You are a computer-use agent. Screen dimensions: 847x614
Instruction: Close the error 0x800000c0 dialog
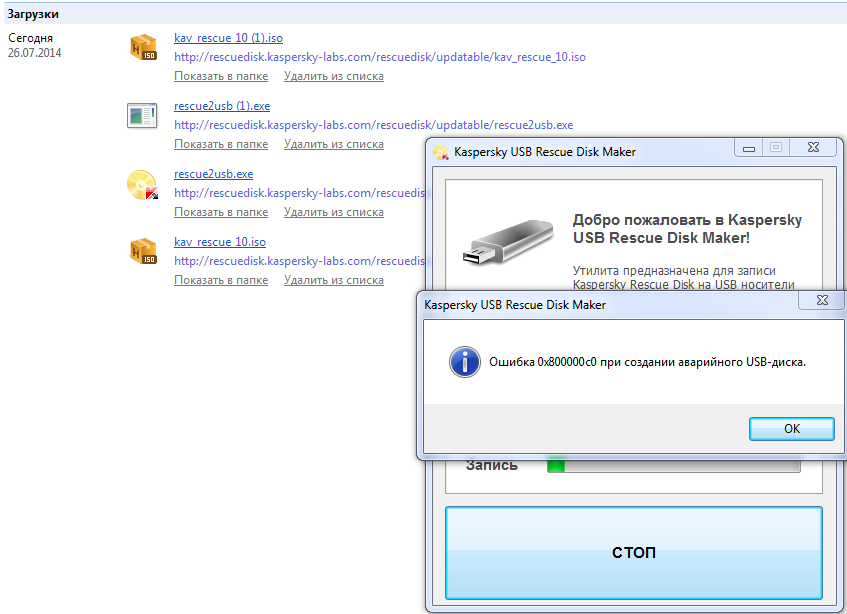pyautogui.click(x=822, y=300)
